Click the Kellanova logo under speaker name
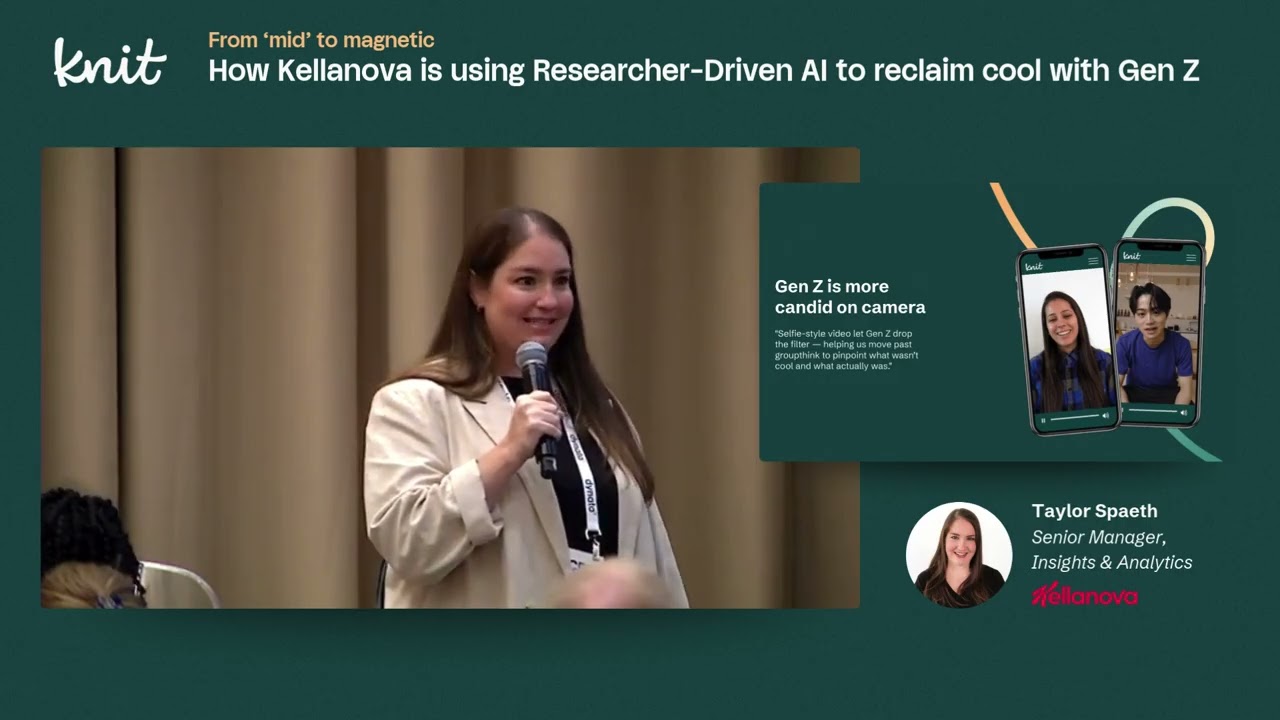The image size is (1280, 720). point(1085,595)
